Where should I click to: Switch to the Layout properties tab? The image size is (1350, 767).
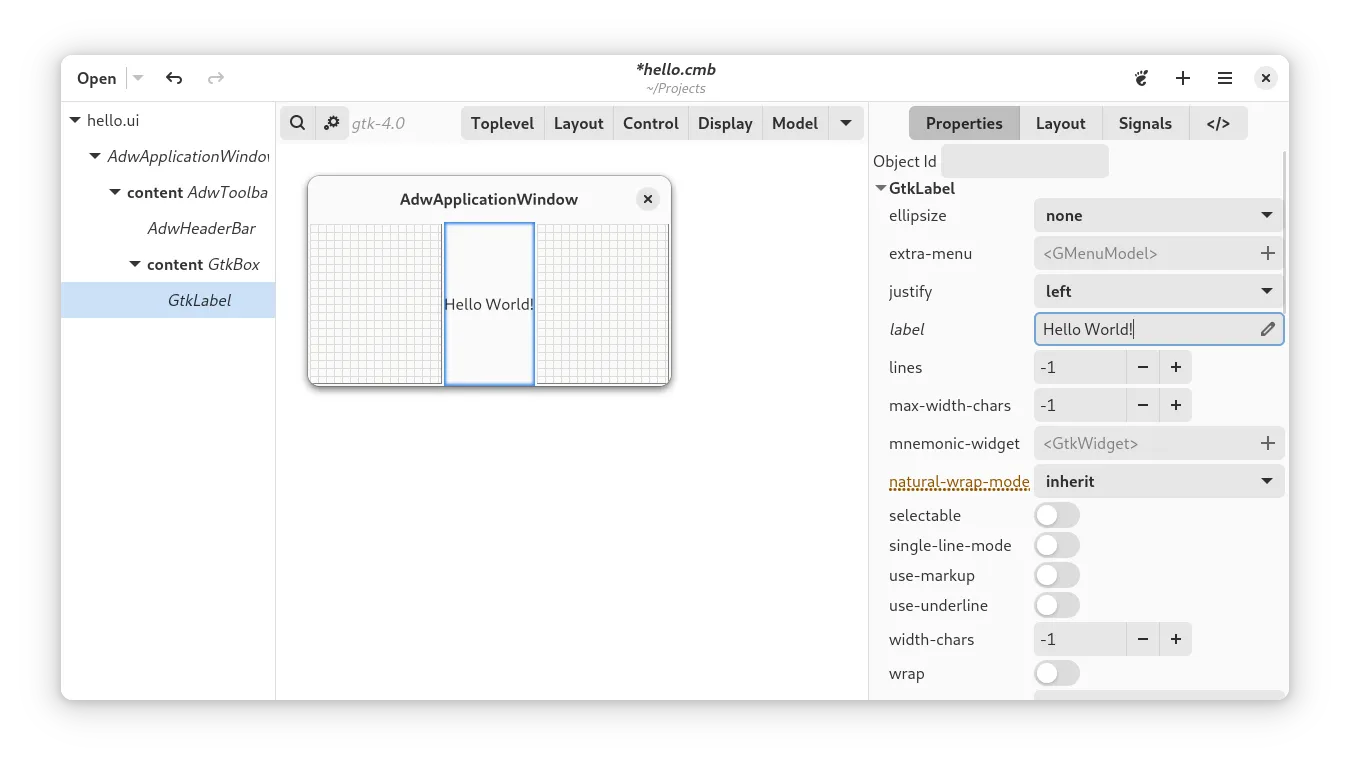(1060, 123)
